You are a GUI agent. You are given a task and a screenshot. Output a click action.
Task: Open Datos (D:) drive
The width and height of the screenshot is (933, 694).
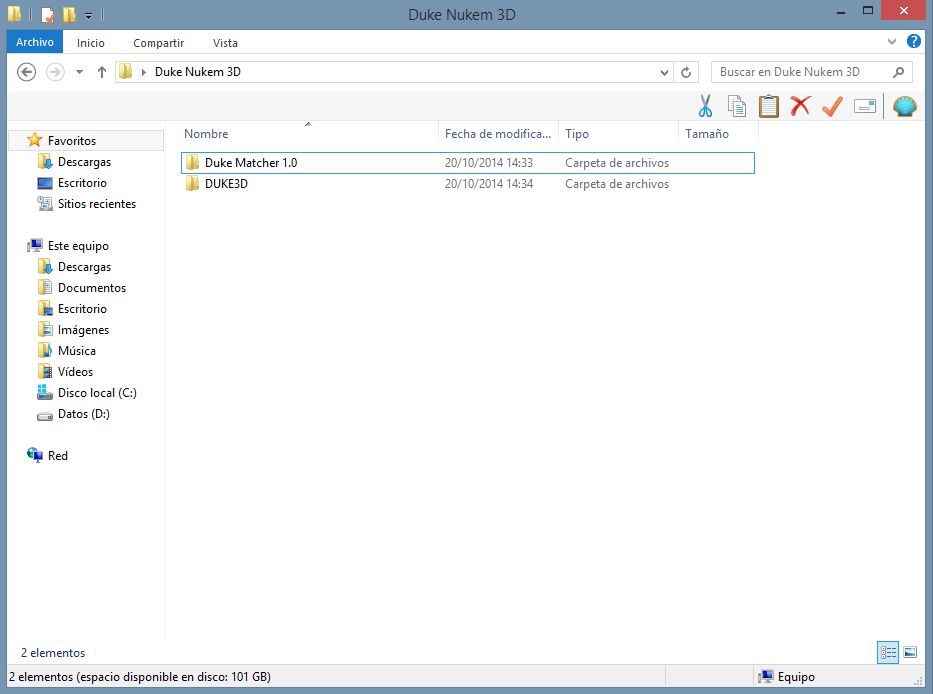tap(83, 414)
